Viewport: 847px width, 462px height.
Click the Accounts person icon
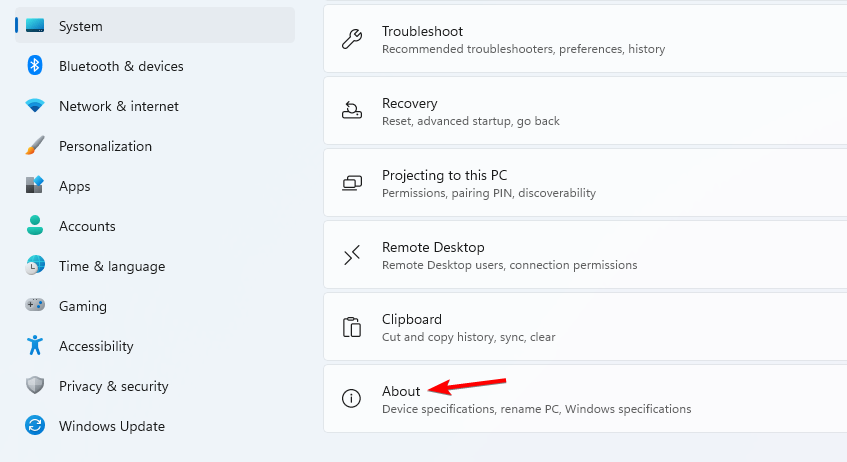(x=35, y=225)
